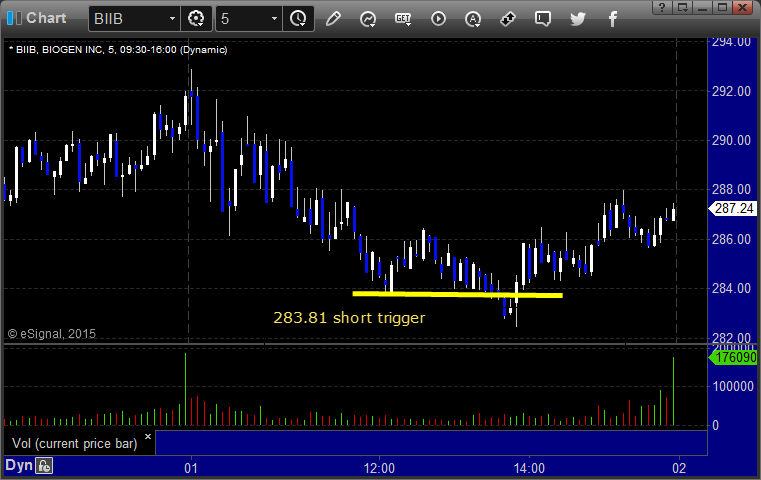Image resolution: width=761 pixels, height=480 pixels.
Task: Open the time template clock icon
Action: coord(298,19)
